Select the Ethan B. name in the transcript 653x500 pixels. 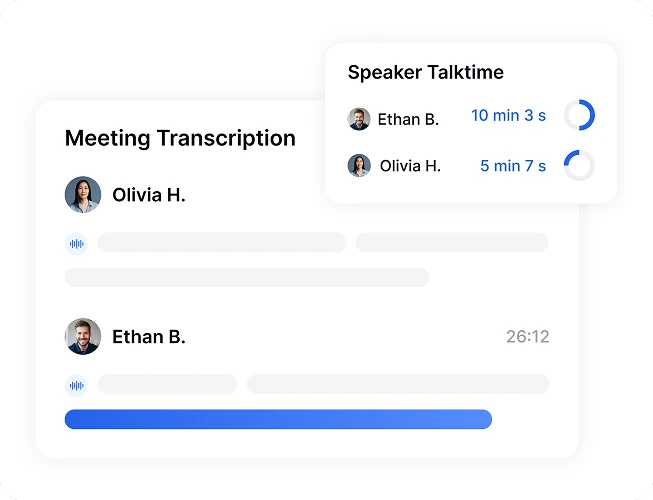(x=149, y=337)
